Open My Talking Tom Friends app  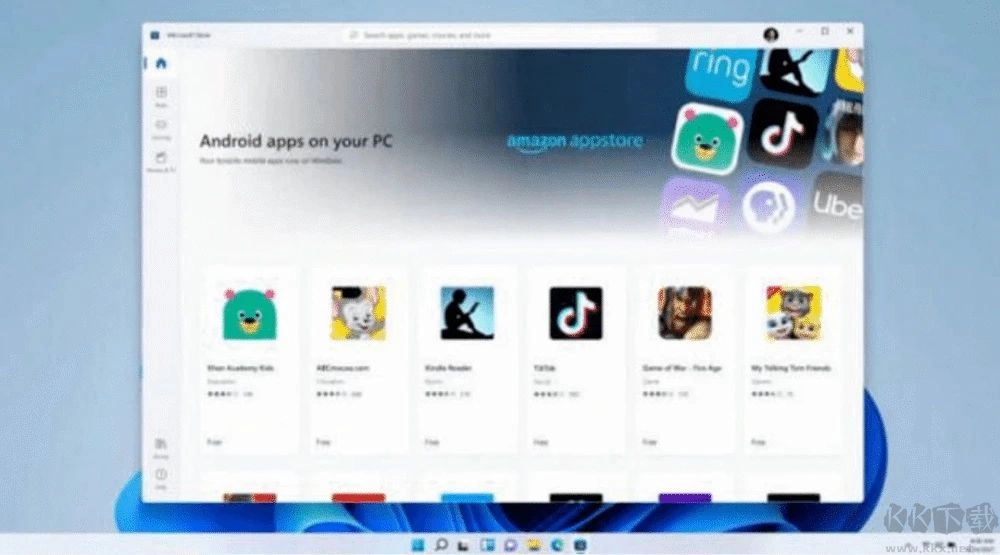[793, 313]
